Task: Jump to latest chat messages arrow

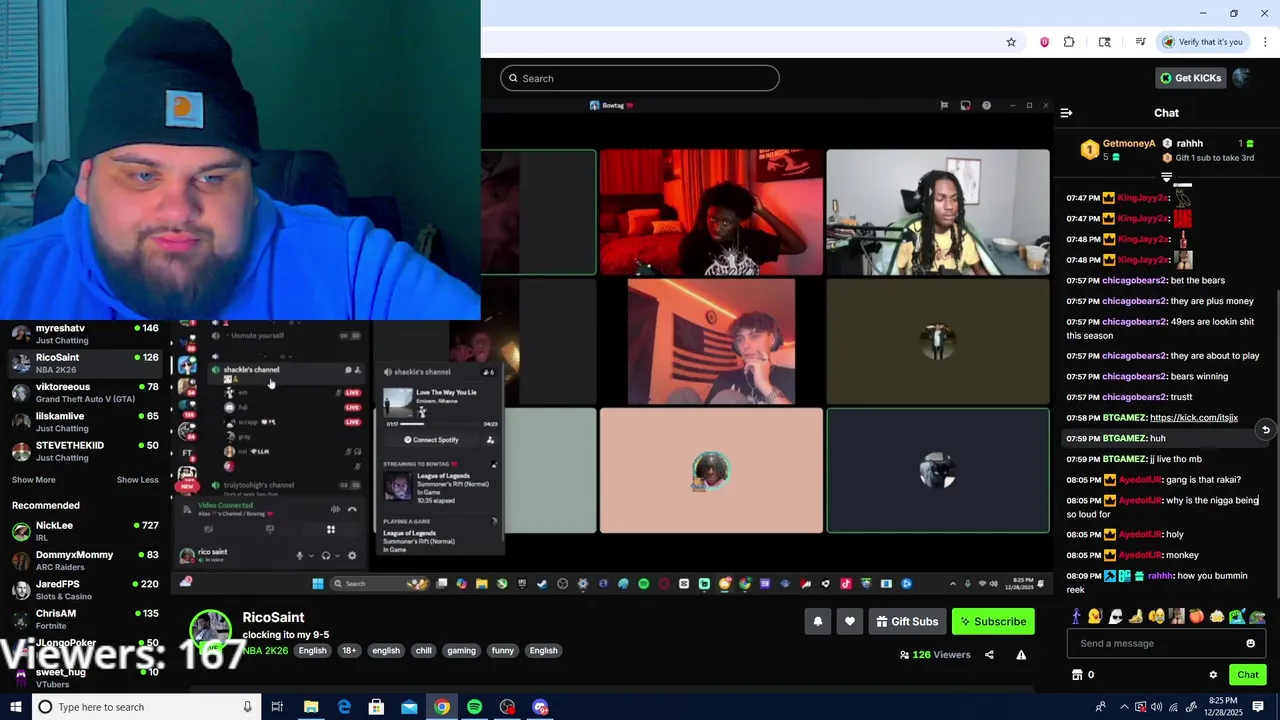Action: click(x=1265, y=430)
